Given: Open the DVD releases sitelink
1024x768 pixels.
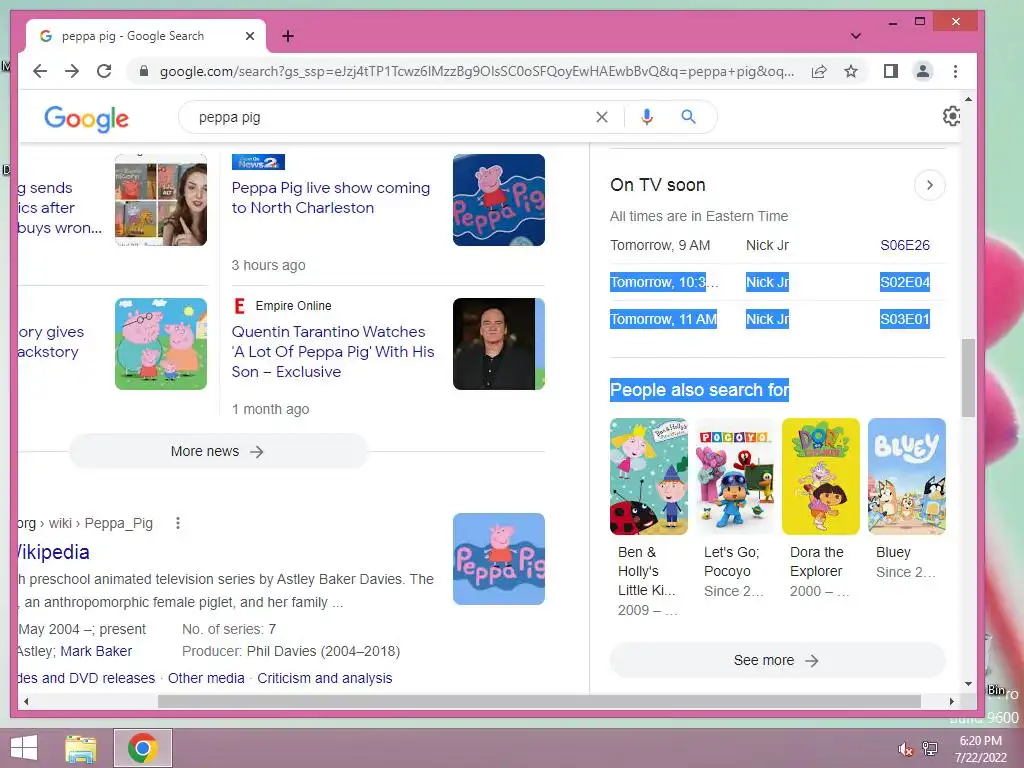Looking at the screenshot, I should 87,678.
